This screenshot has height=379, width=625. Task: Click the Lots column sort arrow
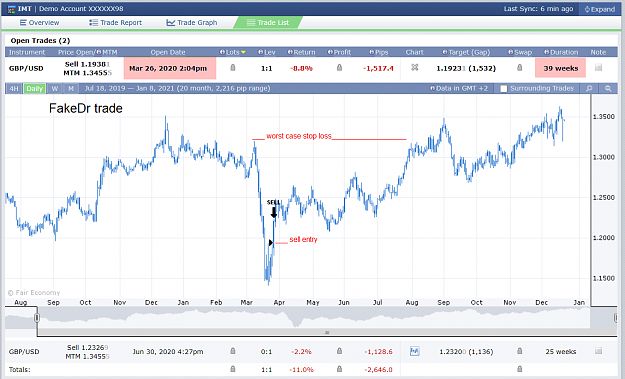(243, 52)
